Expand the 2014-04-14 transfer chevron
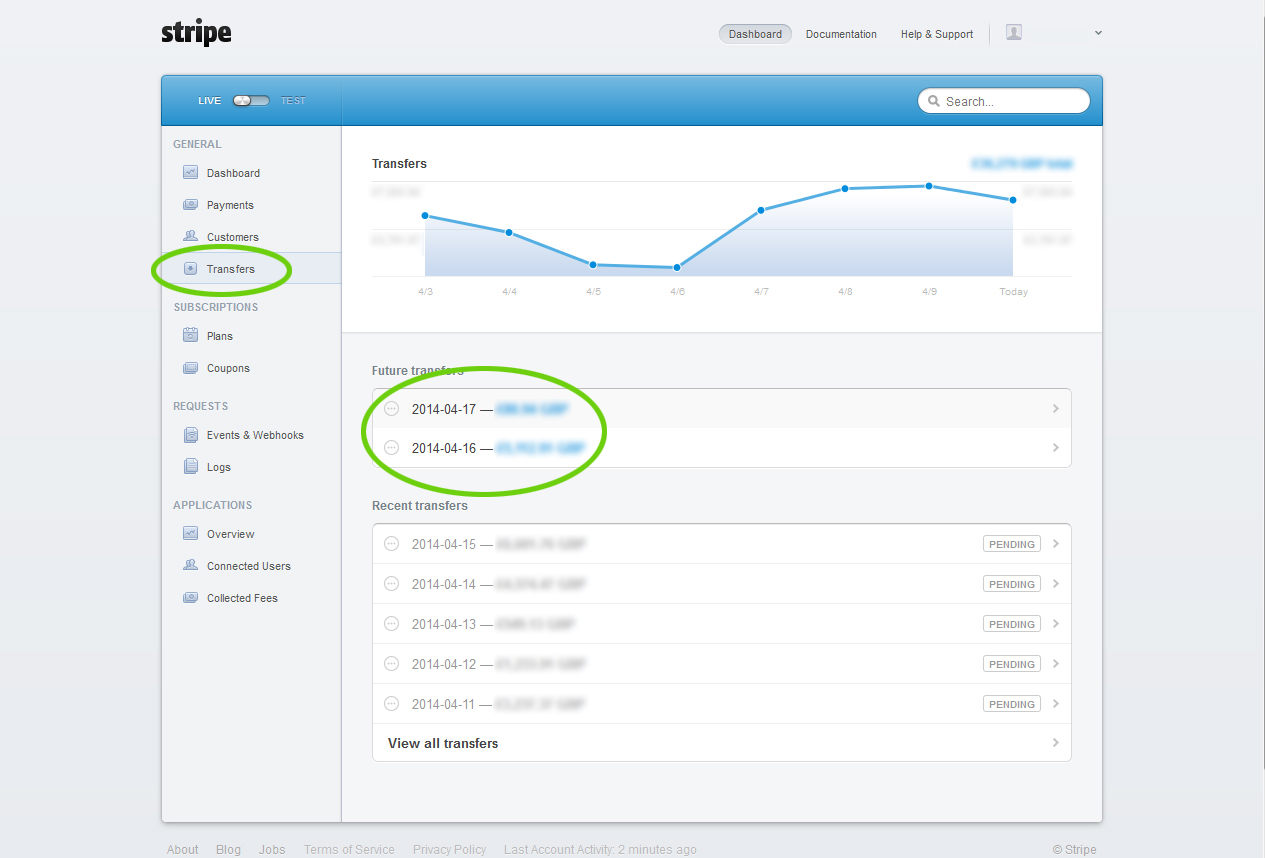1265x858 pixels. pos(1056,584)
